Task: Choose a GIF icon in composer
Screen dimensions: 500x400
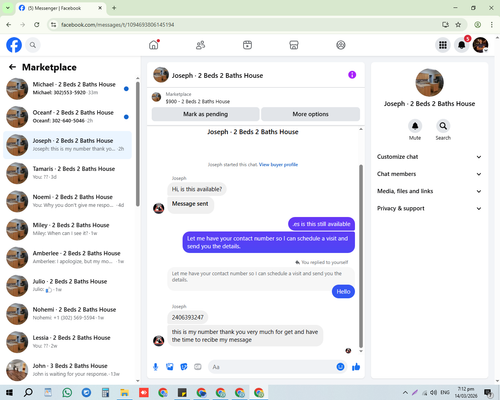Action: [198, 367]
